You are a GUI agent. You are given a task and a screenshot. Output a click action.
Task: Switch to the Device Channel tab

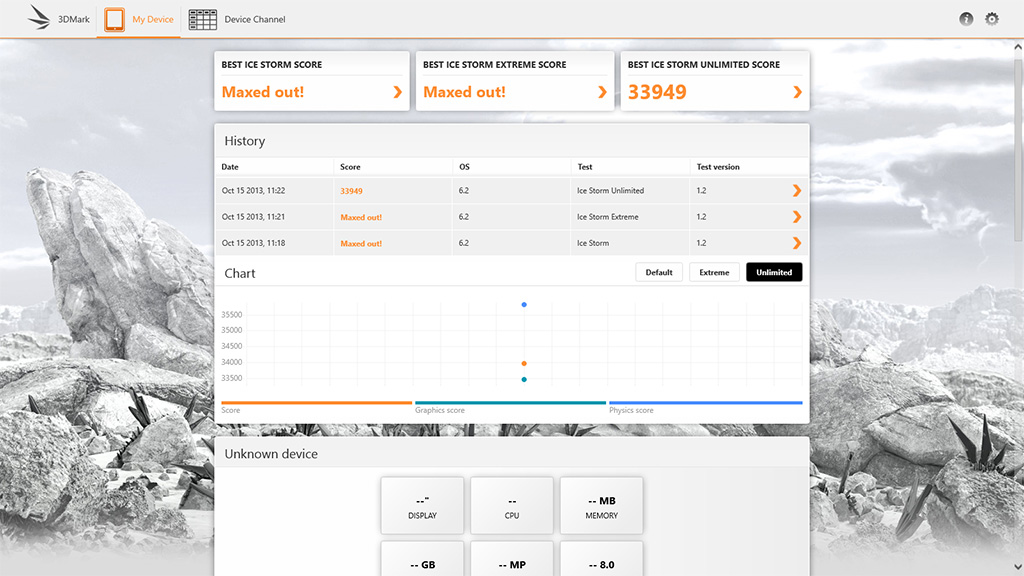[236, 19]
